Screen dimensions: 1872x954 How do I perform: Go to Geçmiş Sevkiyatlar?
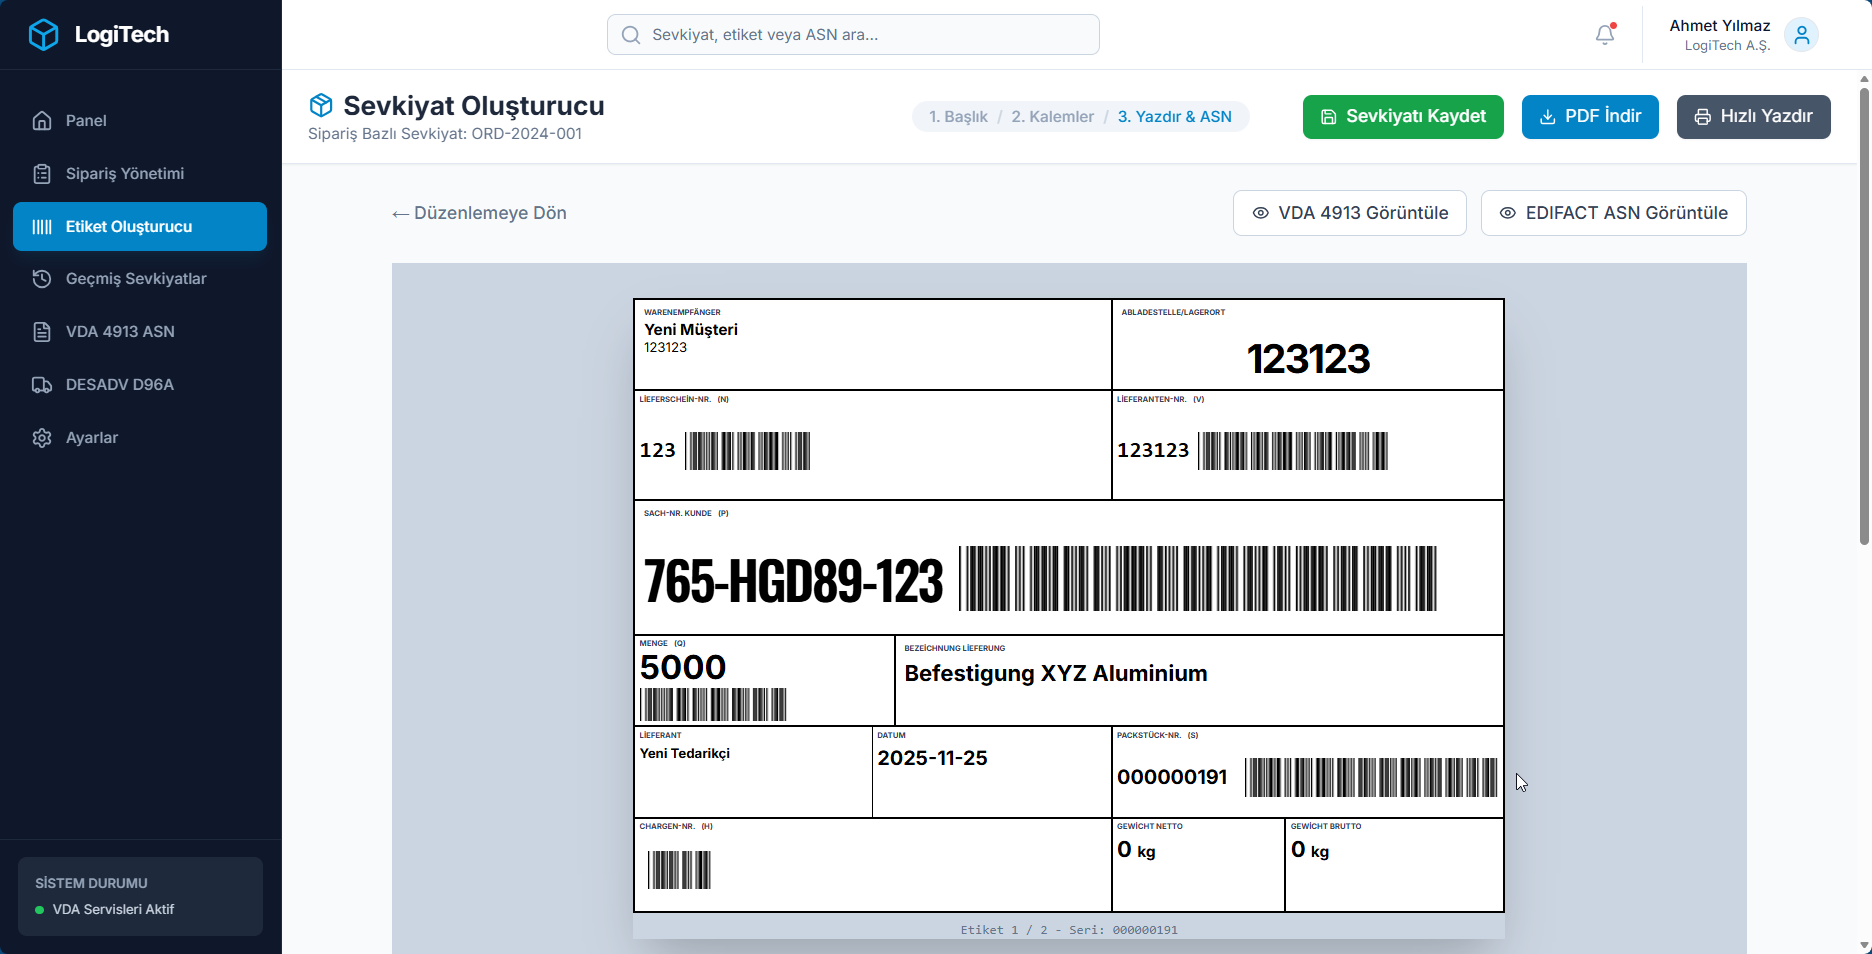pyautogui.click(x=140, y=279)
